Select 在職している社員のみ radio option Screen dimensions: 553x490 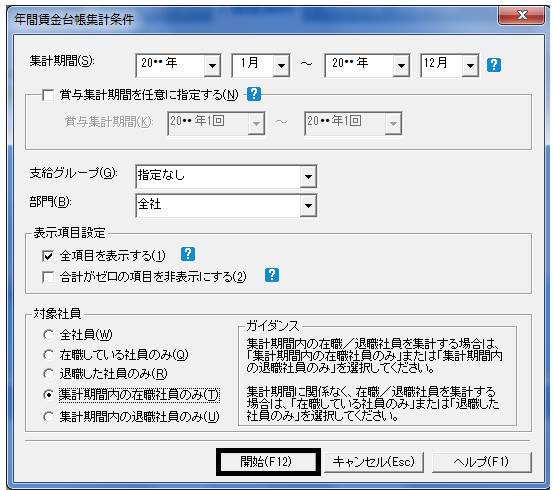48,355
